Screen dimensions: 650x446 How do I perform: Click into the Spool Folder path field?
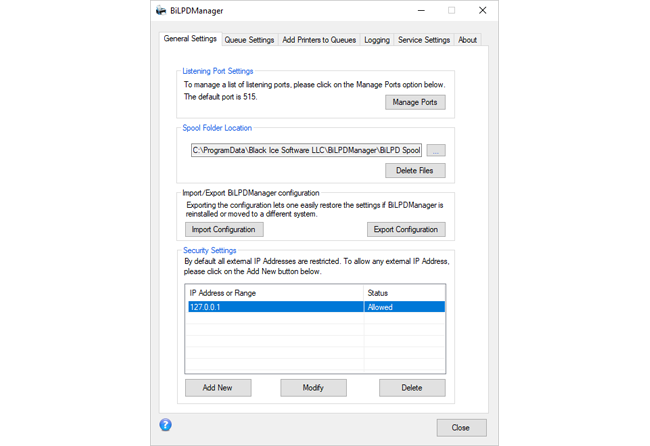pyautogui.click(x=306, y=150)
